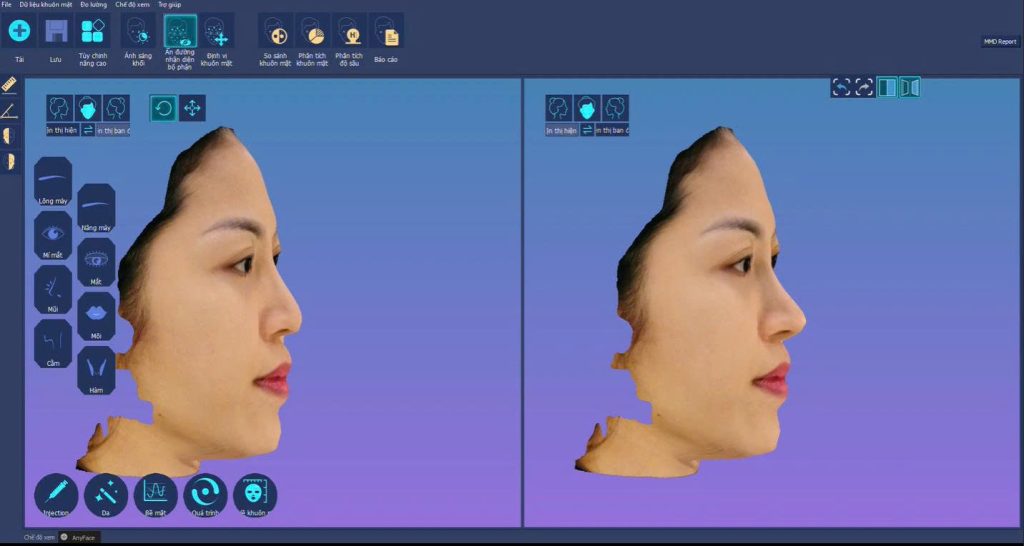Click the MMD Report button

(1000, 42)
